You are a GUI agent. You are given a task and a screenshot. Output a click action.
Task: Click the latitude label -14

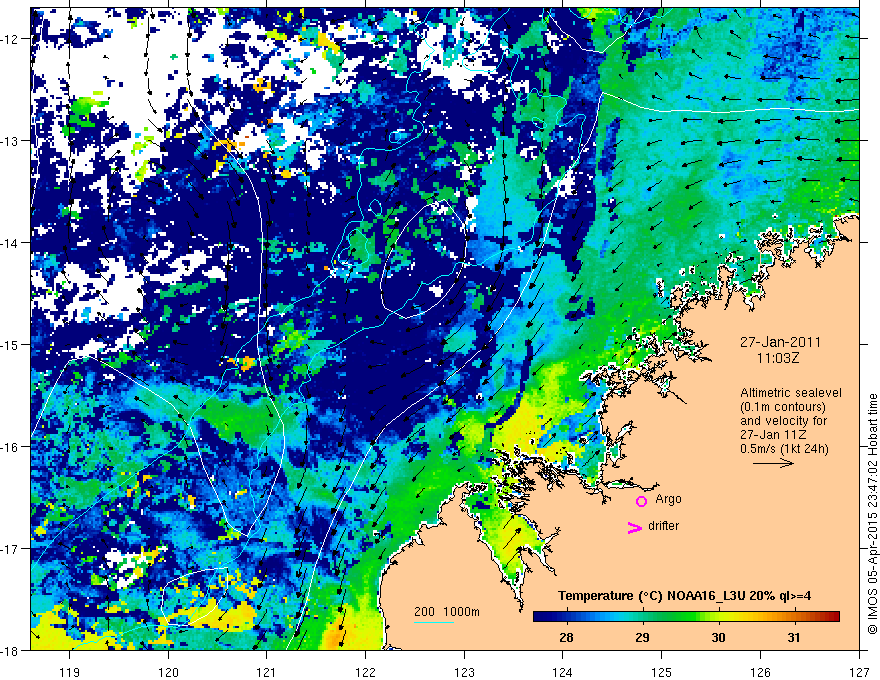[x=11, y=243]
